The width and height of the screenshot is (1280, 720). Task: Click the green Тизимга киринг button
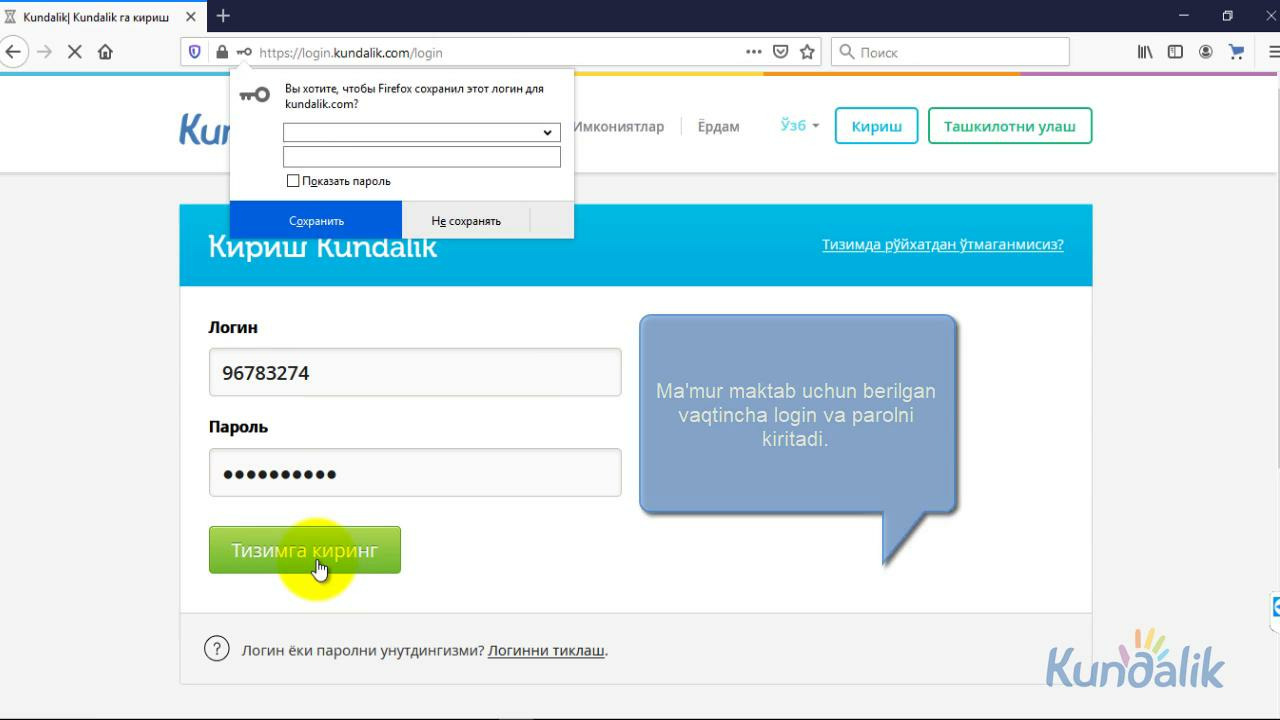click(x=305, y=550)
